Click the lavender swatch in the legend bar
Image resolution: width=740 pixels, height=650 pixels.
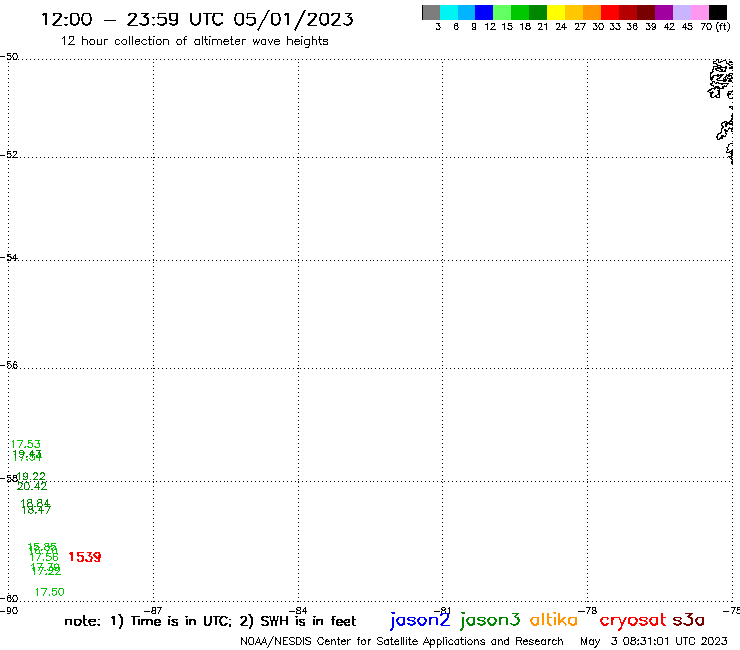coord(682,13)
